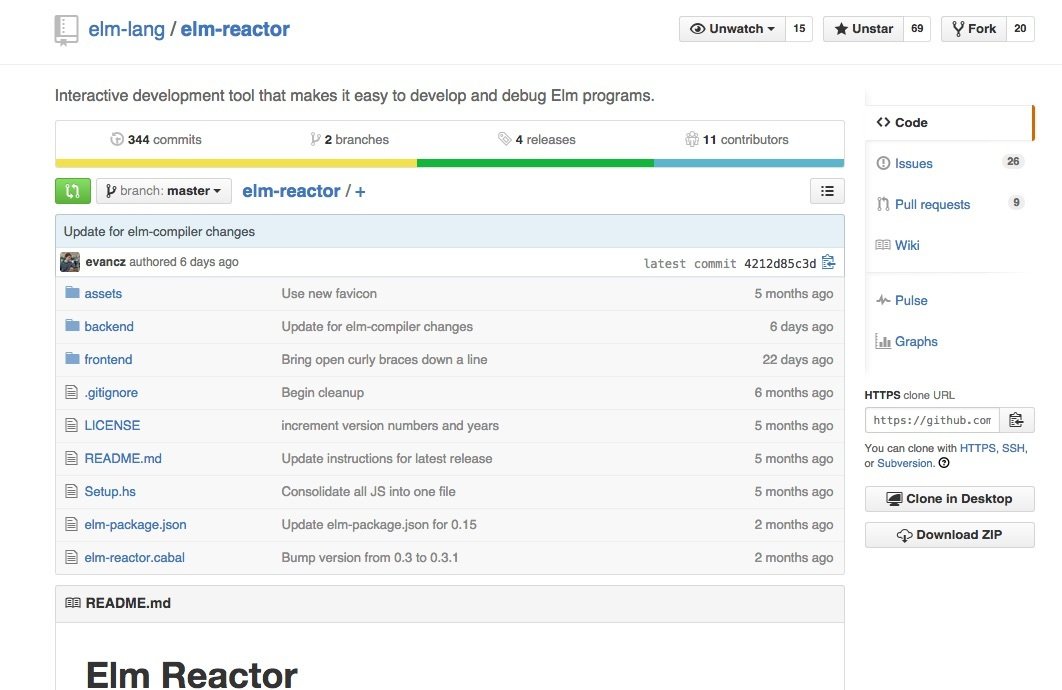Open the 'Use new favicon' commit message
The image size is (1062, 690).
329,293
